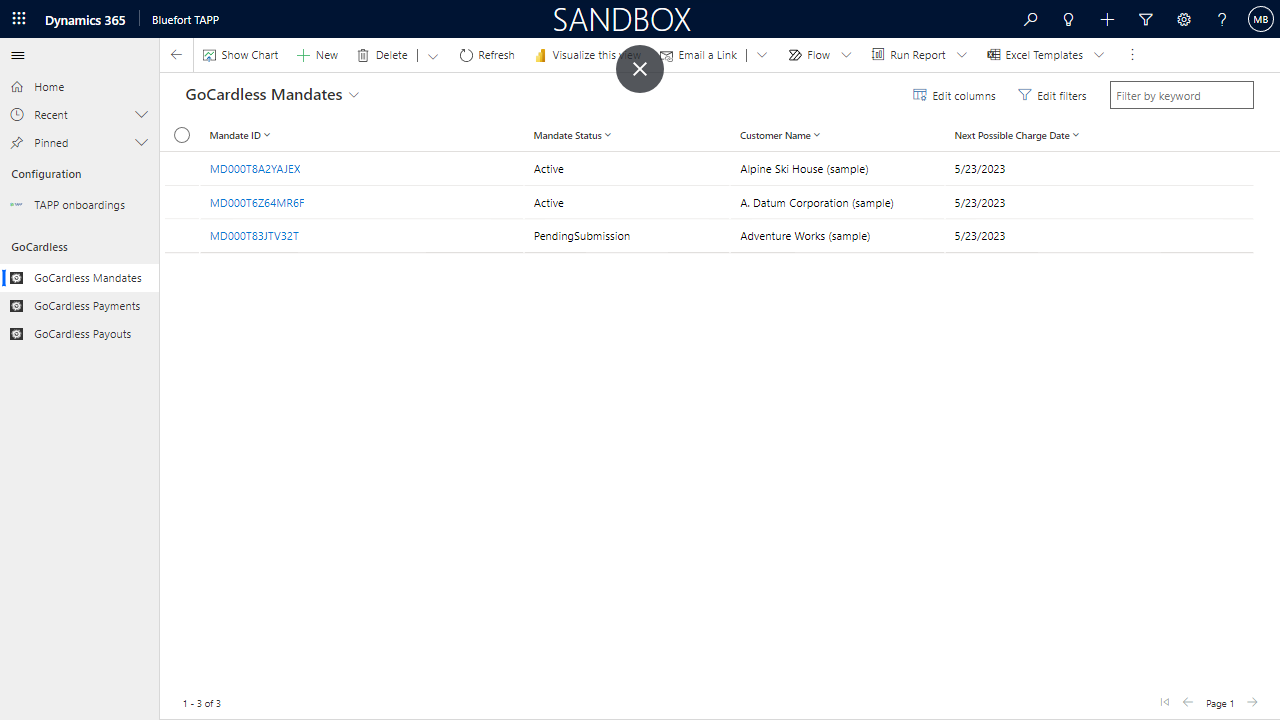Go back using the back arrow
Screen dimensions: 1280x720
click(176, 55)
